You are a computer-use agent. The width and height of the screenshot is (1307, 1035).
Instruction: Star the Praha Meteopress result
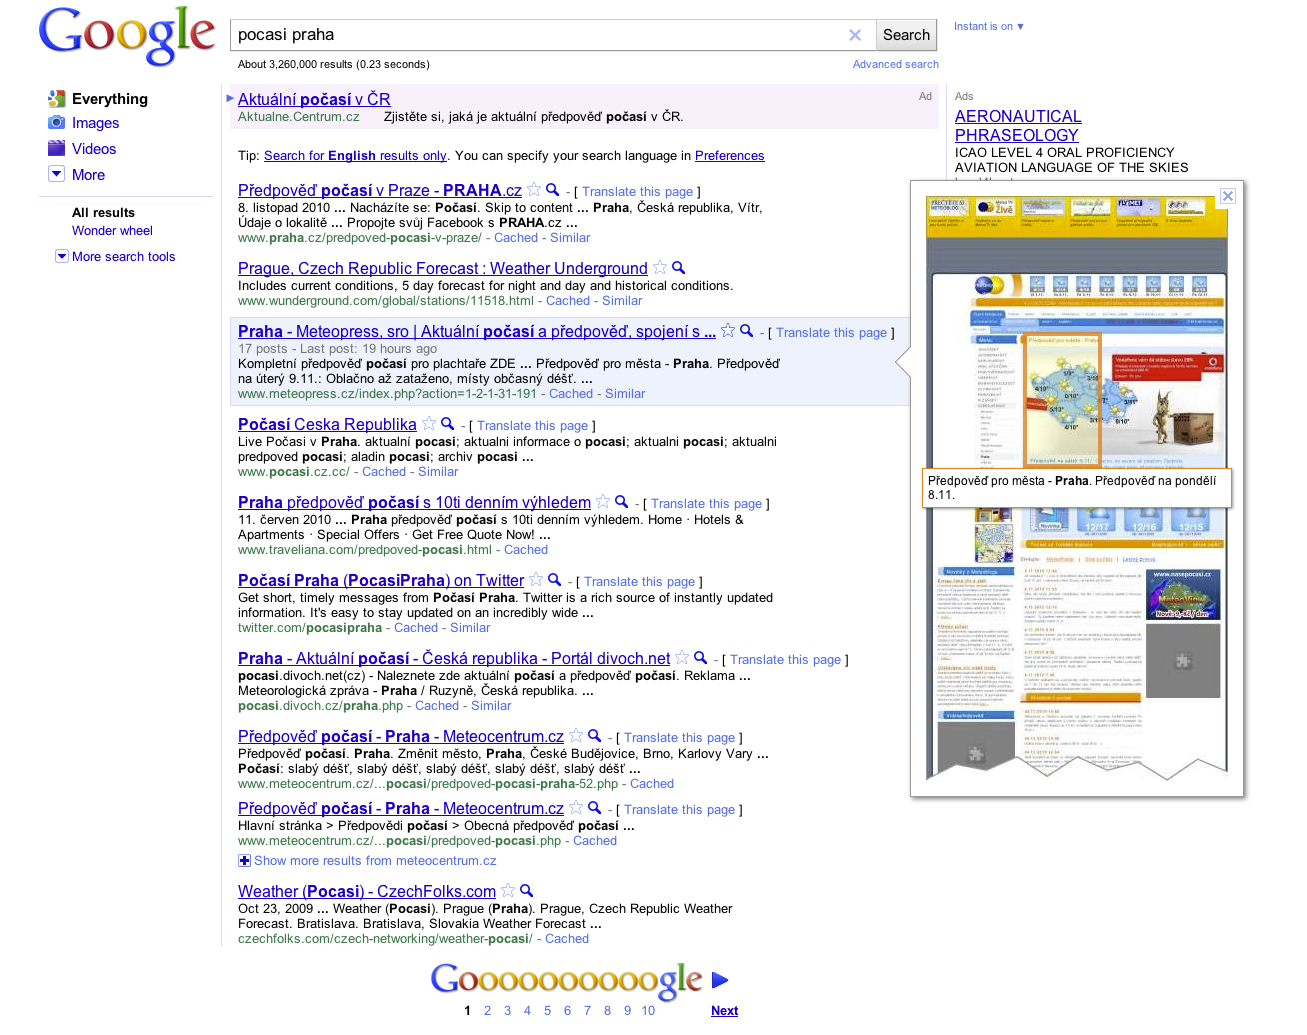(x=728, y=330)
